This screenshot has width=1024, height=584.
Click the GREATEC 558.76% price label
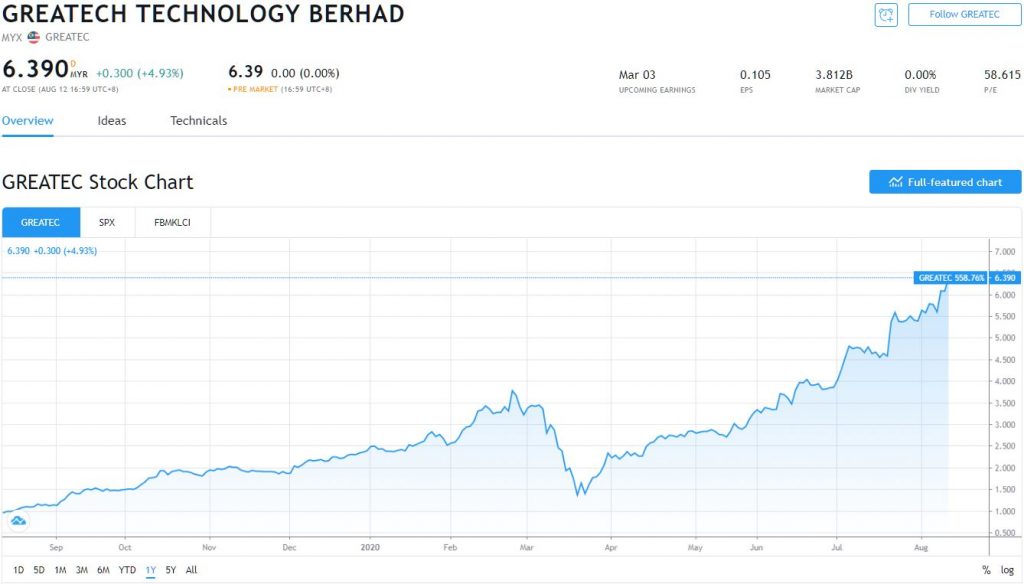950,277
